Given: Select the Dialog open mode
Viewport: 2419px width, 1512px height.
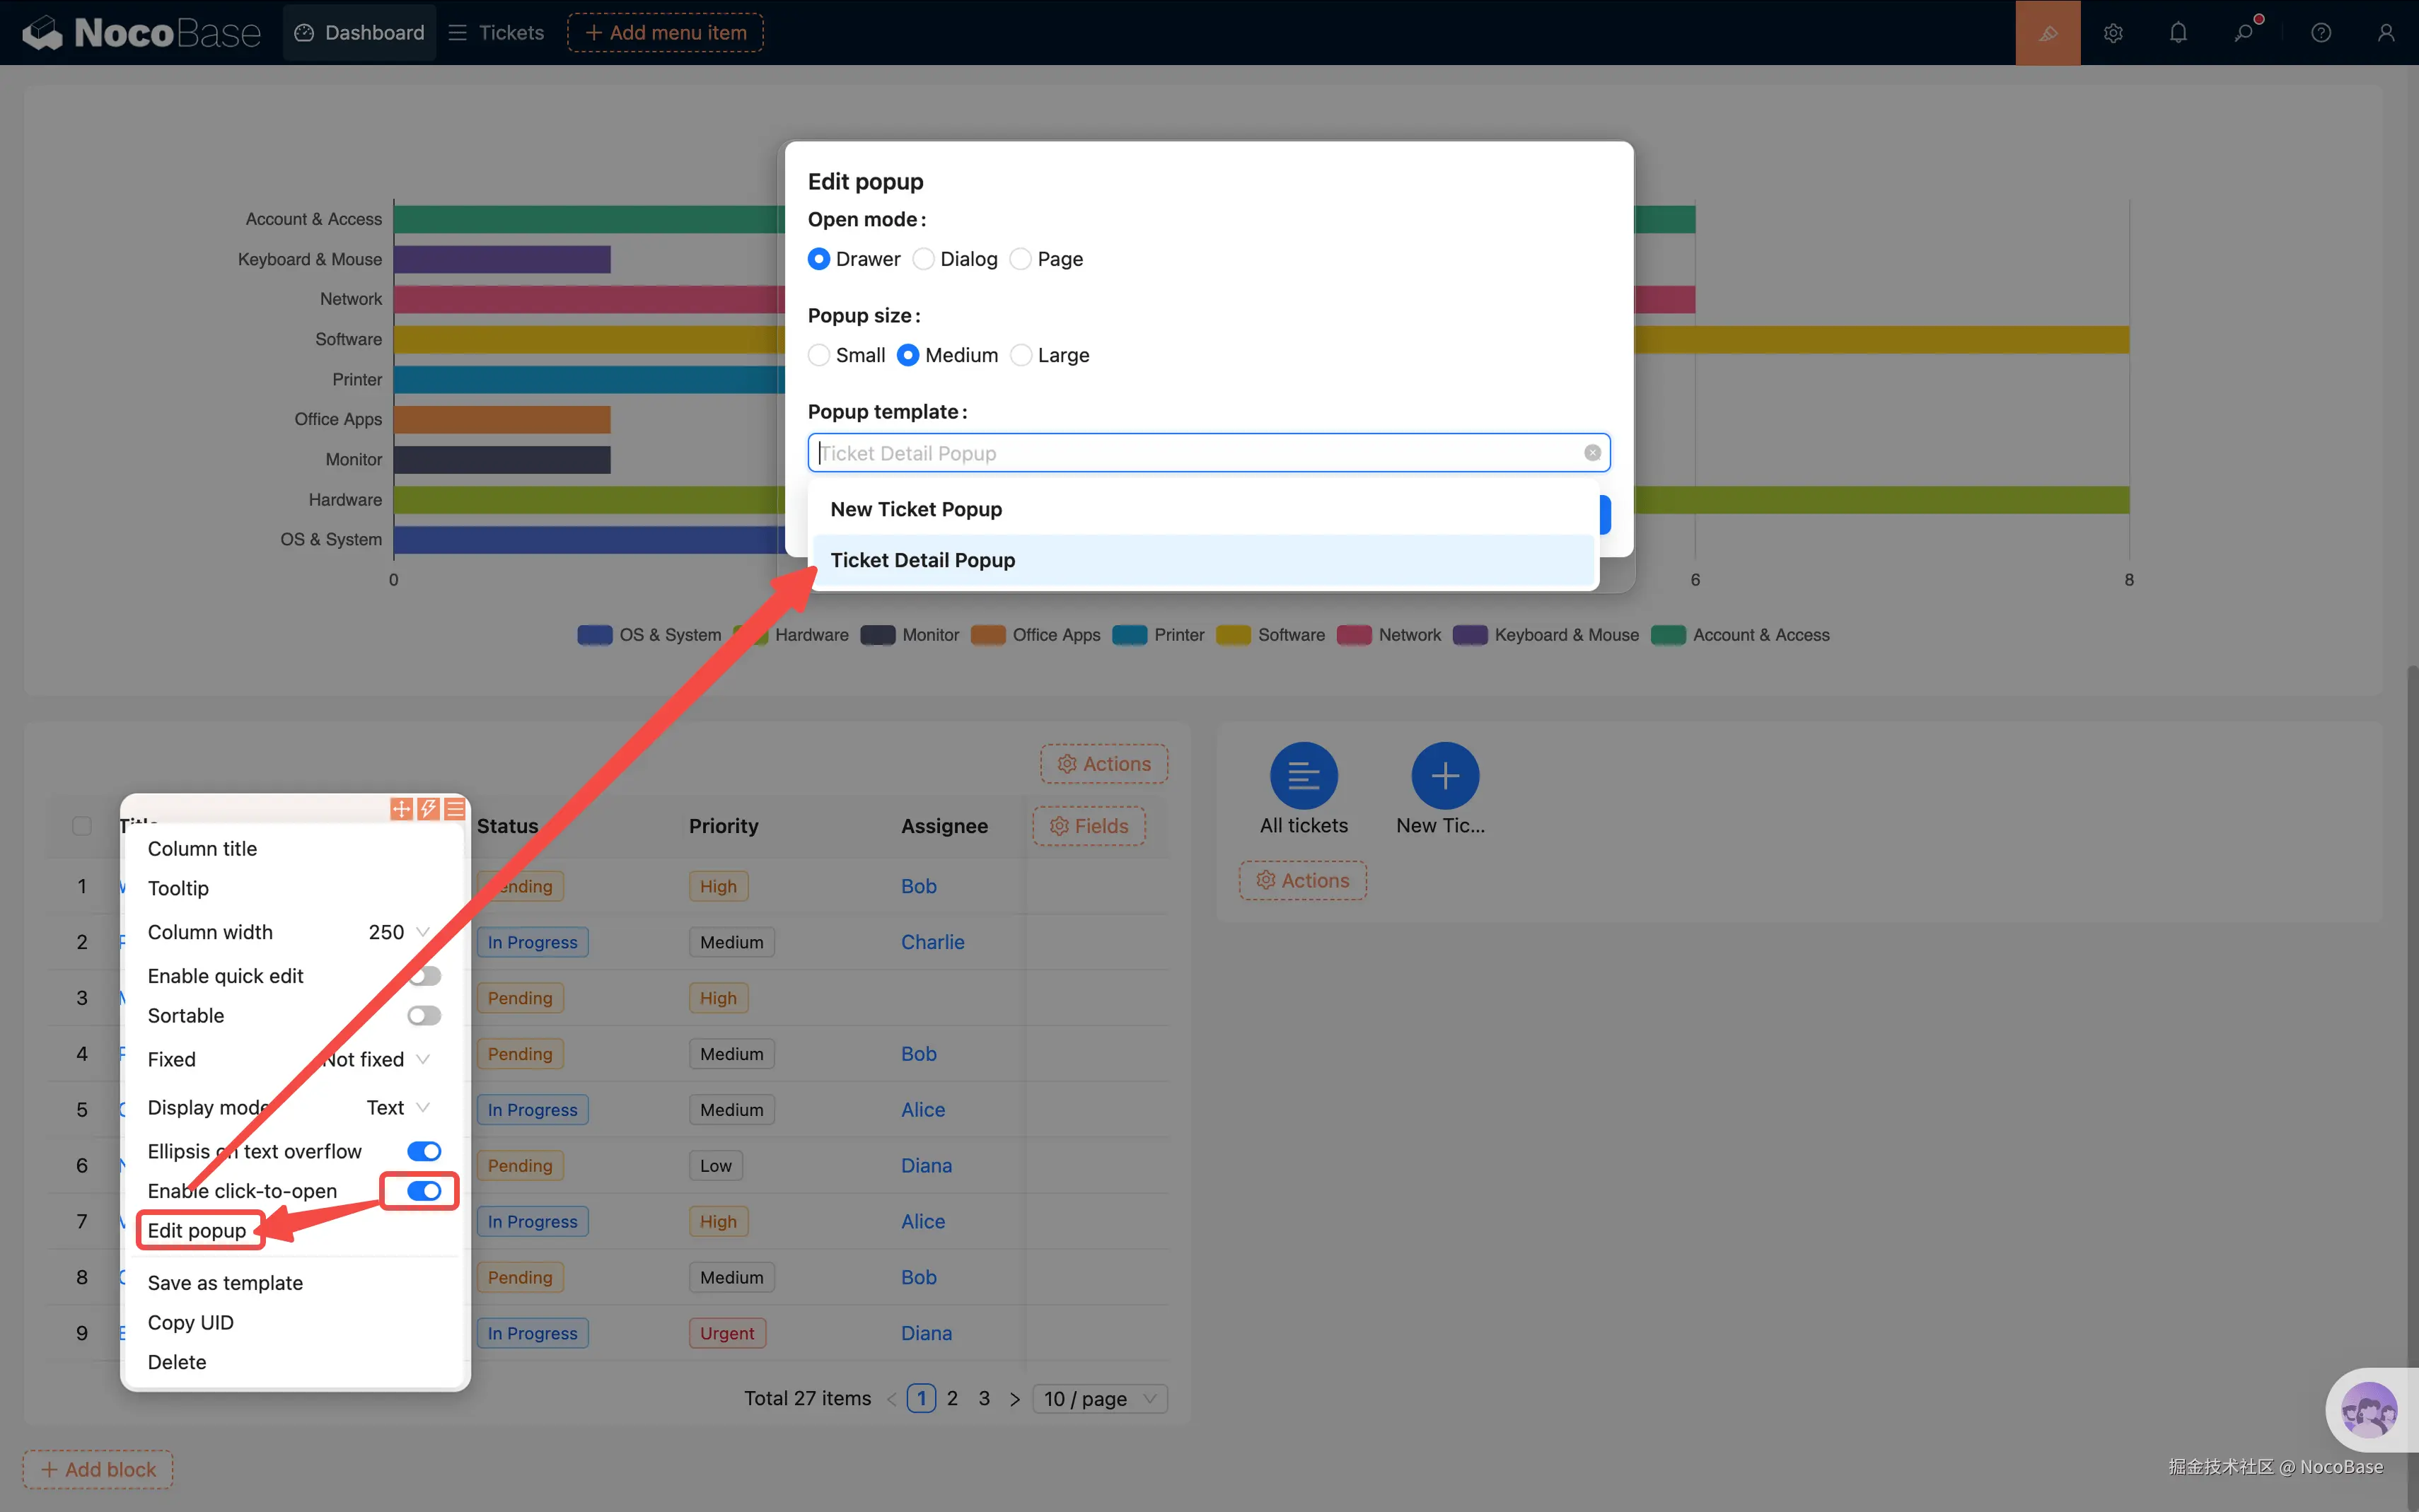Looking at the screenshot, I should click(x=924, y=259).
